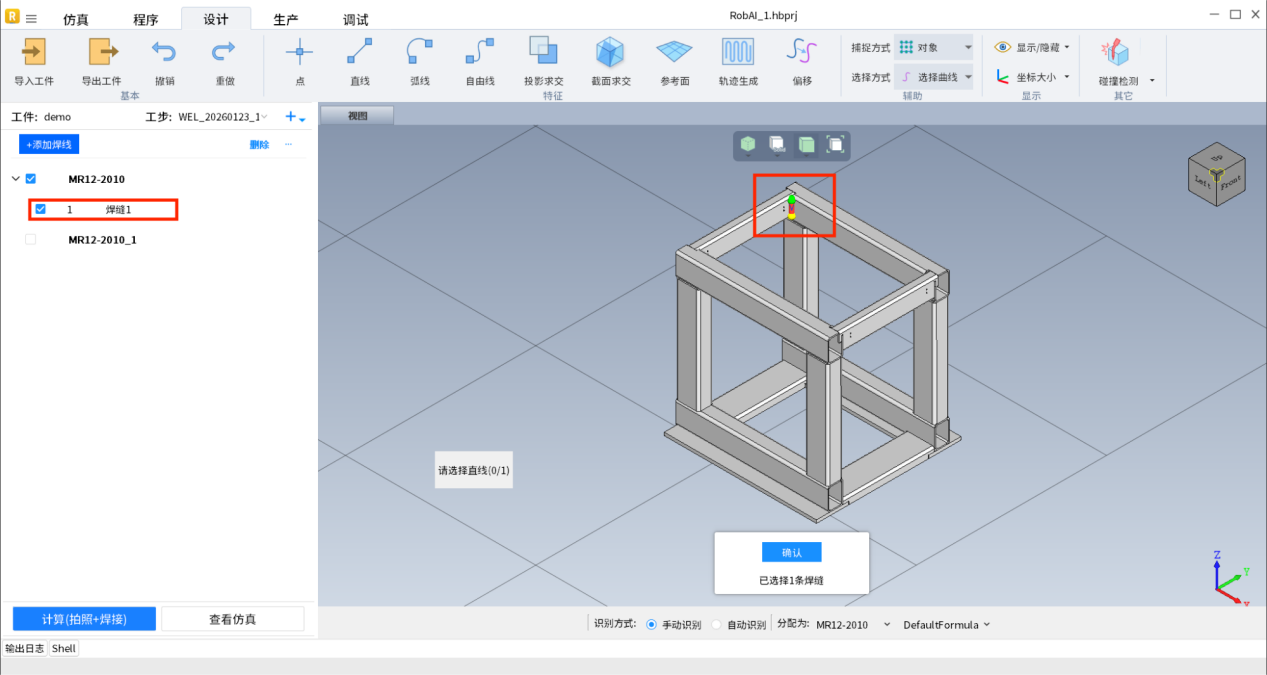The height and width of the screenshot is (675, 1267).
Task: Switch to the 仿真 ribbon tab
Action: coord(76,20)
